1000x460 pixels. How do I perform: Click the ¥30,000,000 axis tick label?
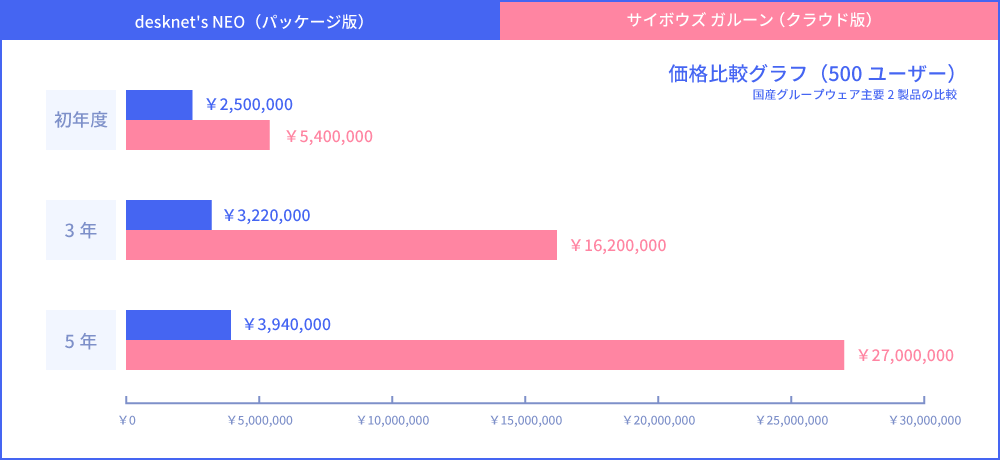coord(925,421)
